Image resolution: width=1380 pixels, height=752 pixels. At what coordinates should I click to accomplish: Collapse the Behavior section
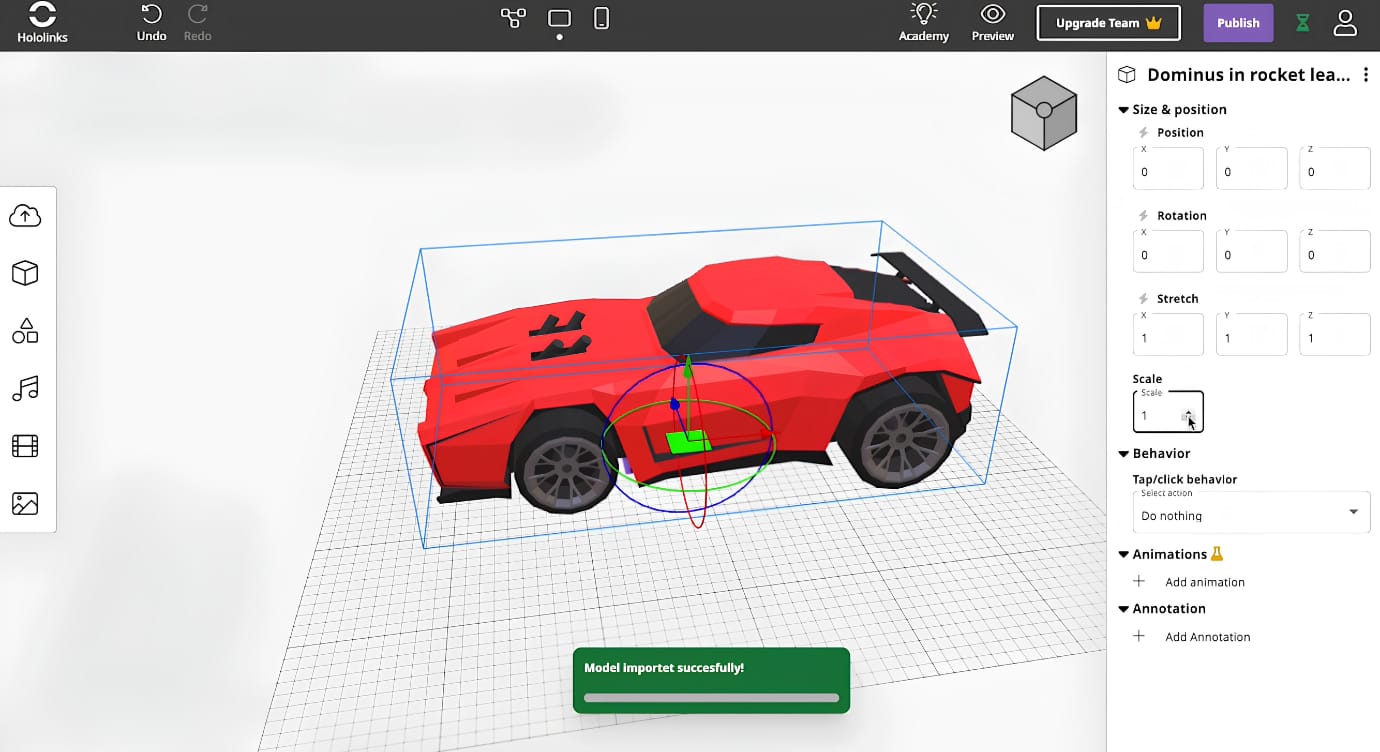[1123, 454]
